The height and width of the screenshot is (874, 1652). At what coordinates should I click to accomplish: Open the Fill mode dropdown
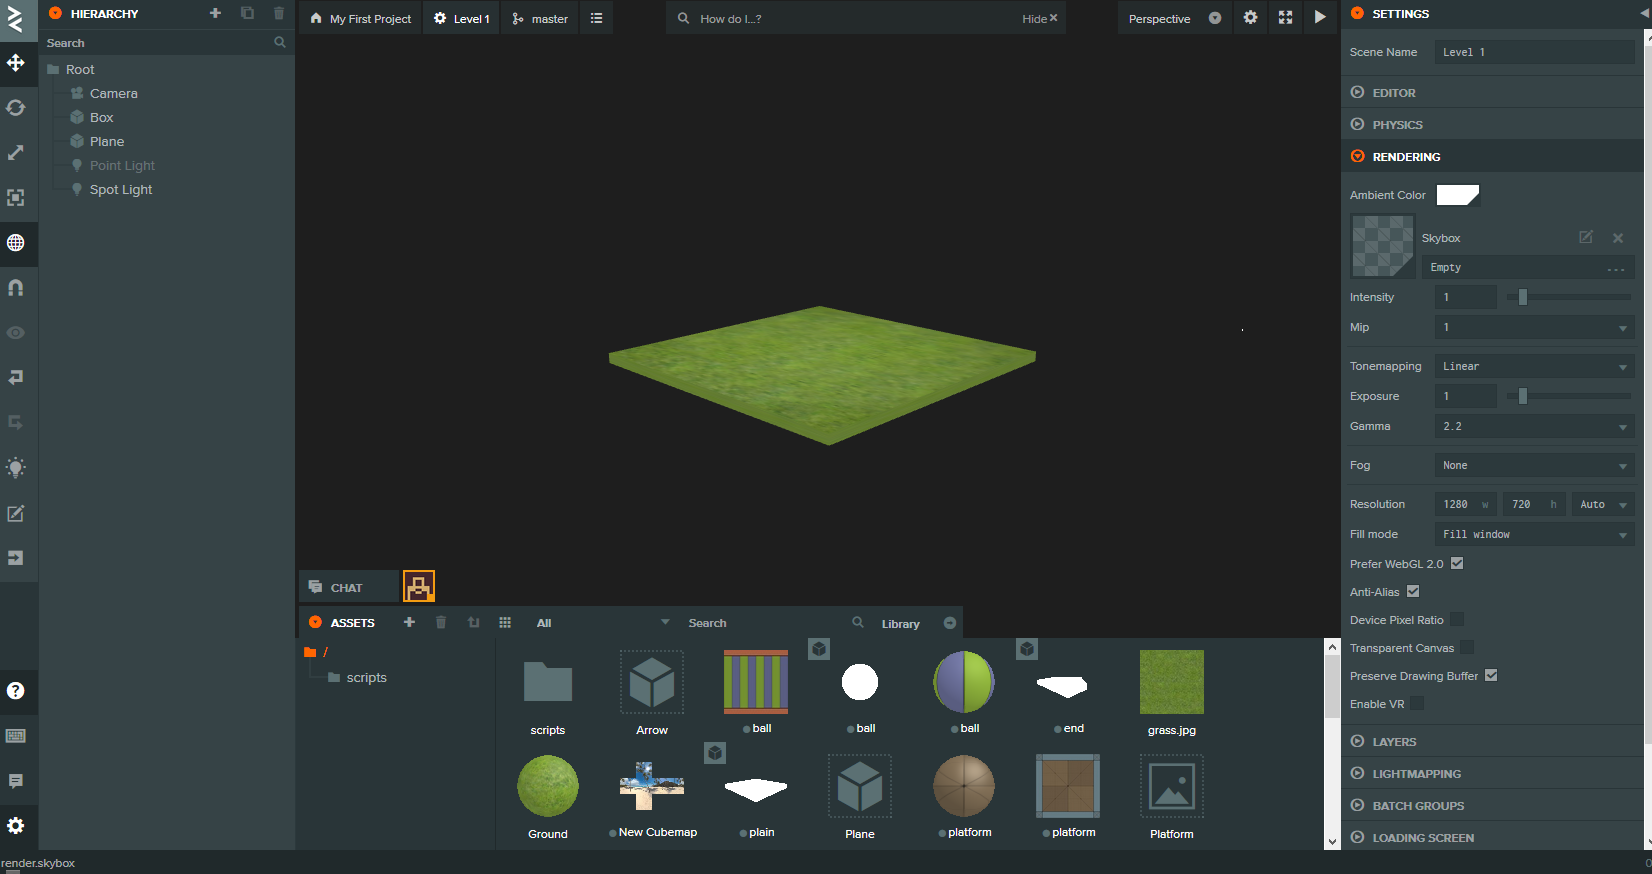pyautogui.click(x=1535, y=534)
